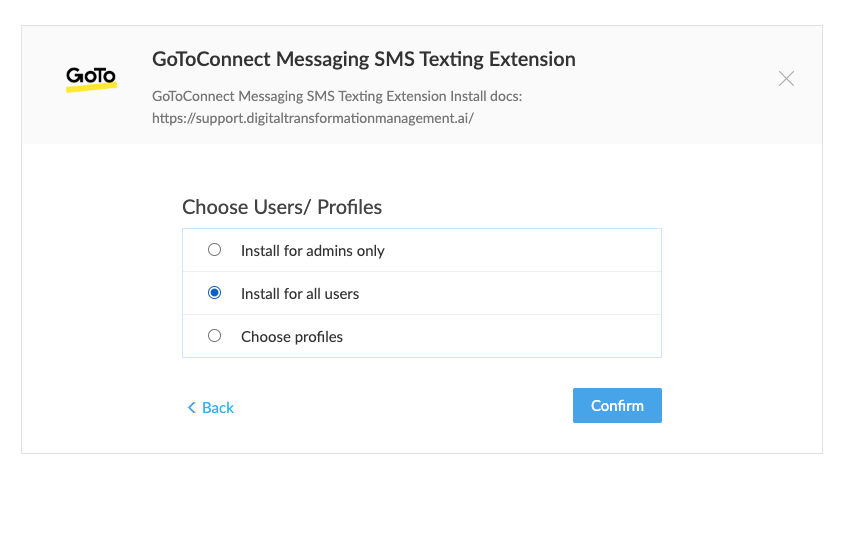Click the Choose Users/ Profiles heading
The height and width of the screenshot is (549, 854).
282,208
